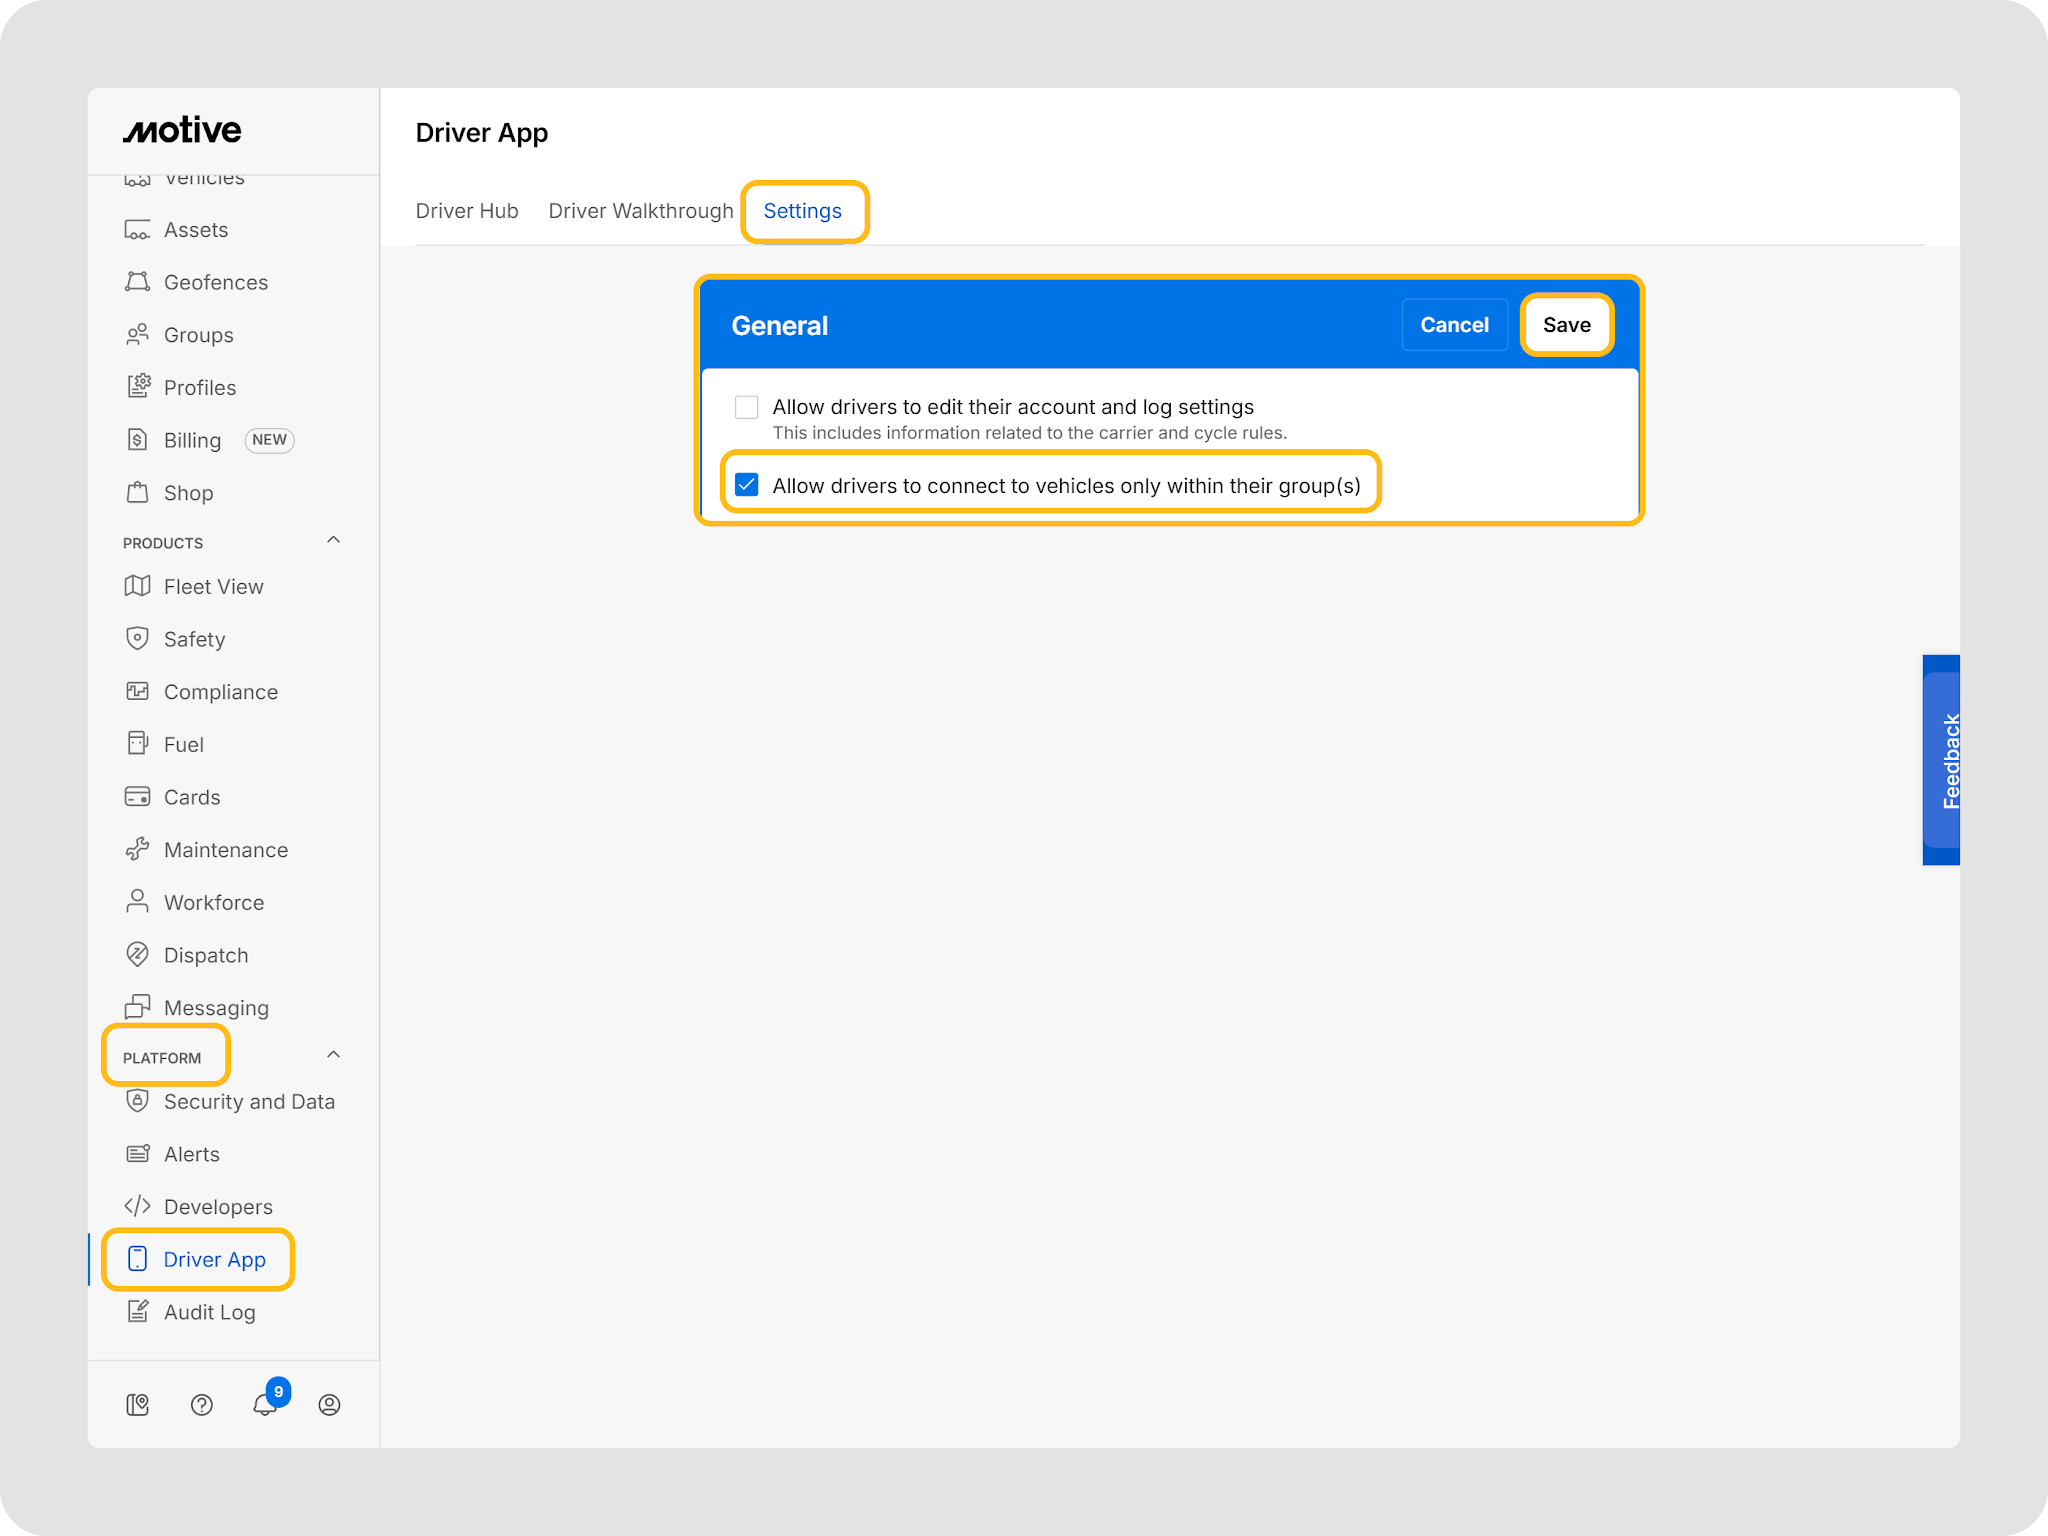Select the Settings tab
Viewport: 2048px width, 1536px height.
[x=802, y=211]
